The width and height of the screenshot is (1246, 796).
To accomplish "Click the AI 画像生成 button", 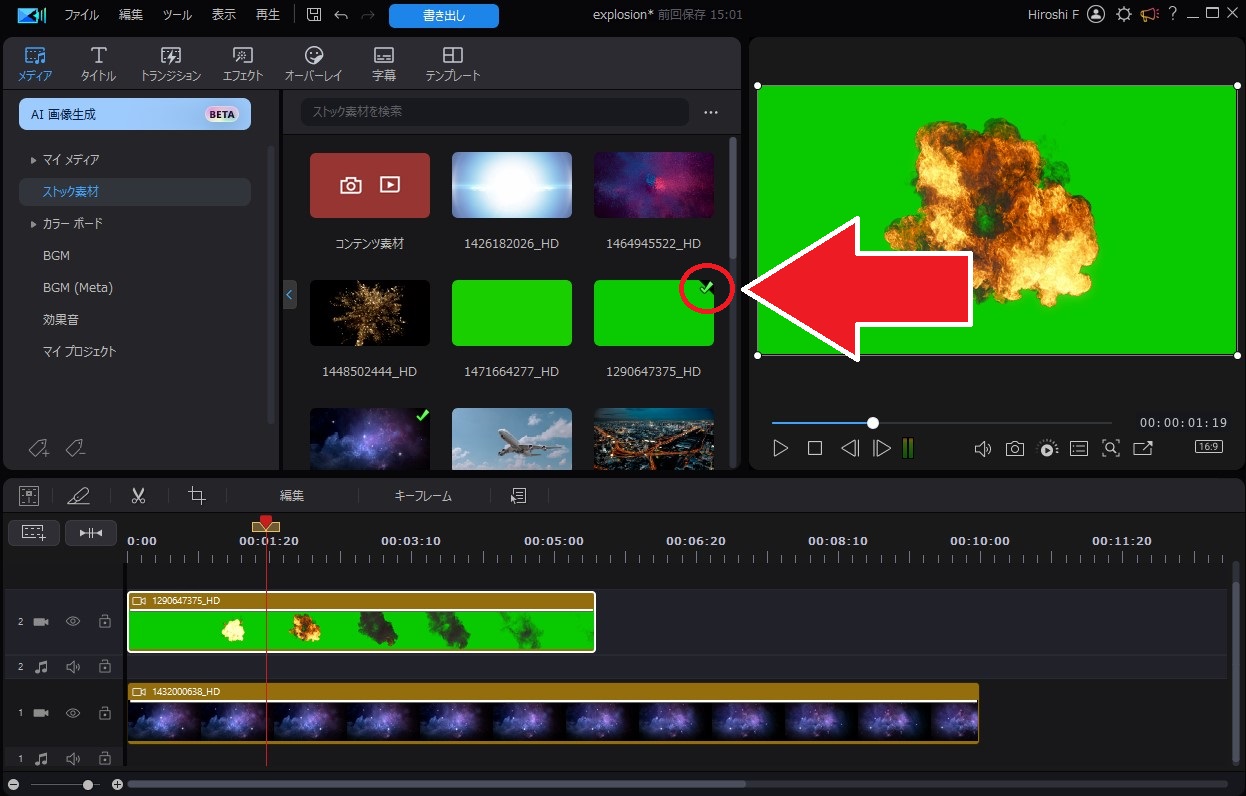I will pyautogui.click(x=134, y=114).
